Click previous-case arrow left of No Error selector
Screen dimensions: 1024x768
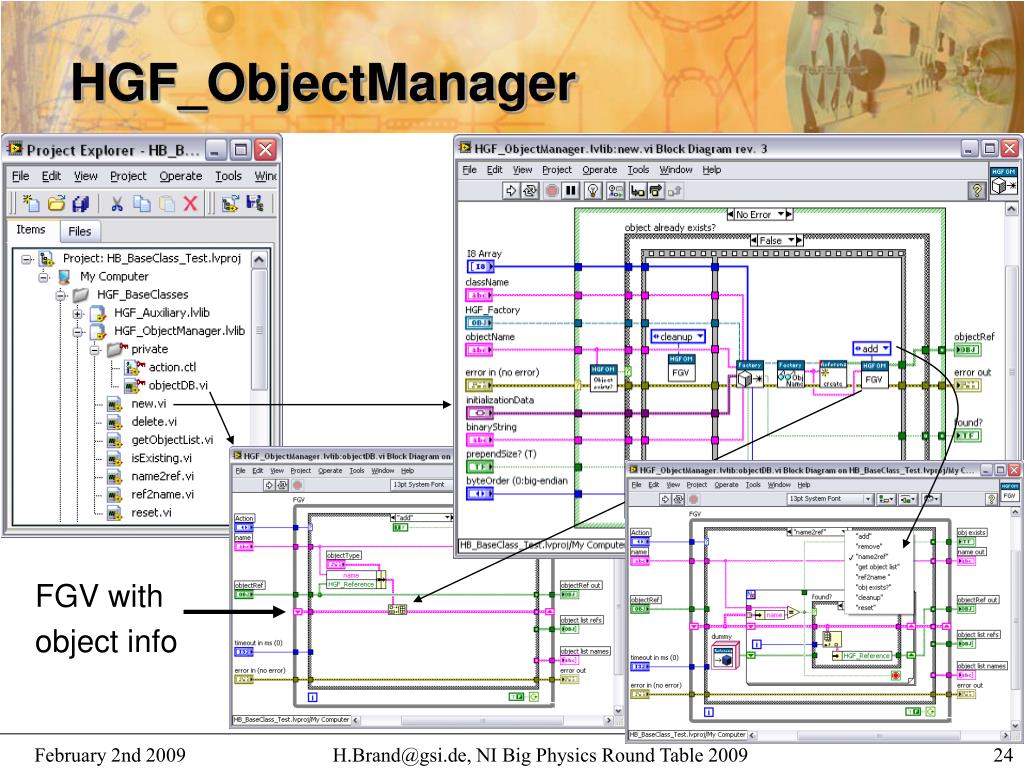pos(729,214)
